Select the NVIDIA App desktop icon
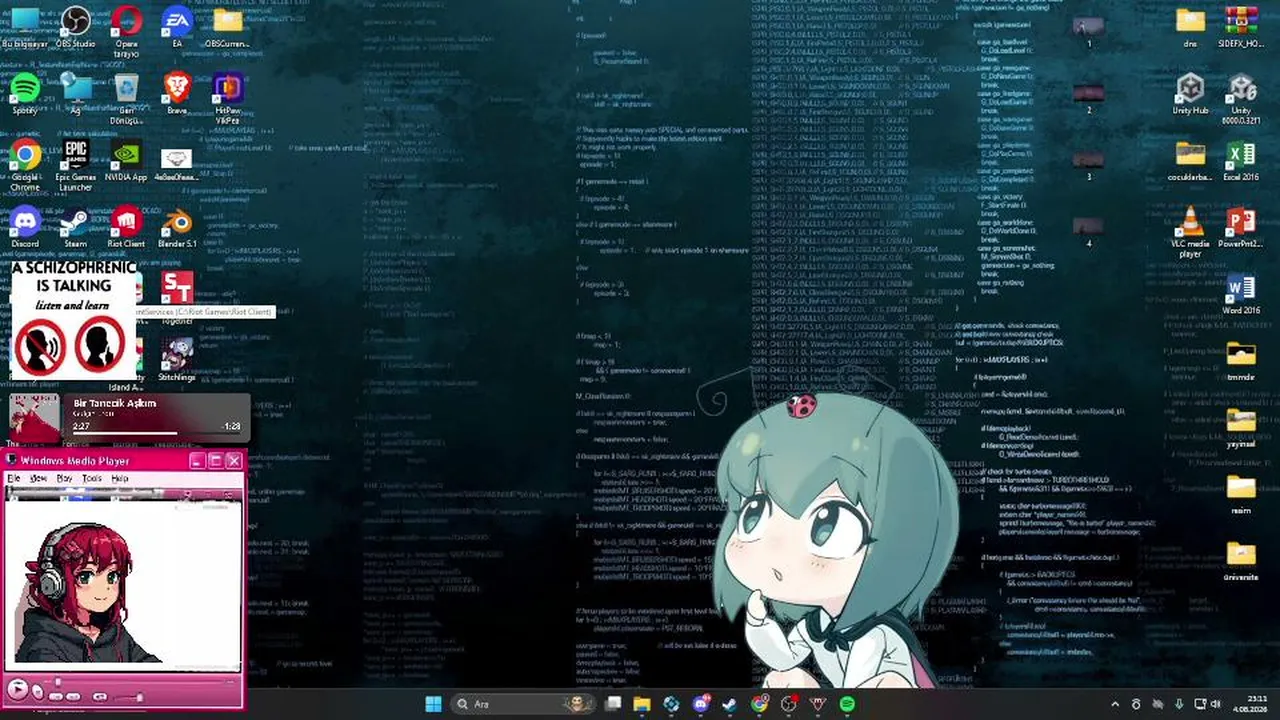The image size is (1280, 720). pos(126,160)
